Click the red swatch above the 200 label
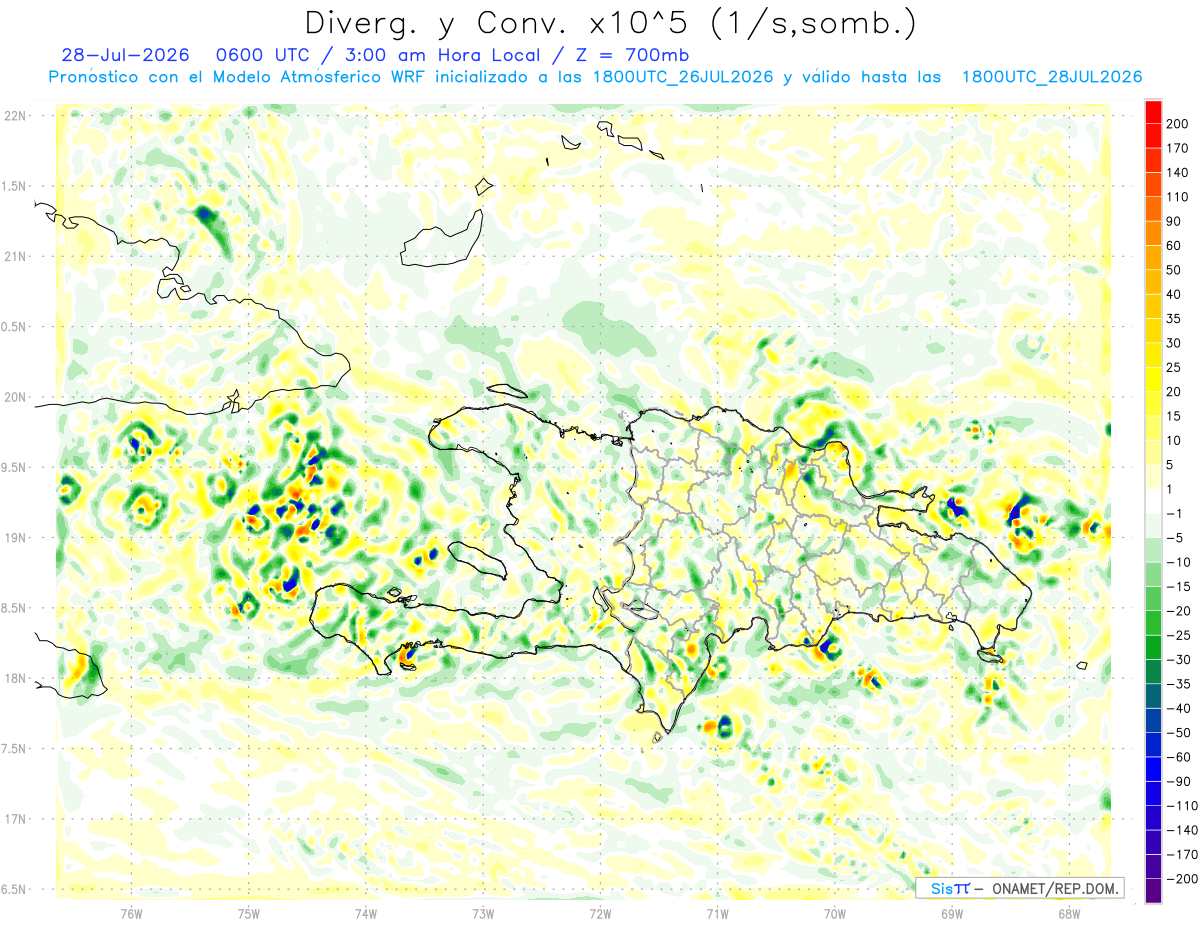1200x927 pixels. click(1153, 111)
